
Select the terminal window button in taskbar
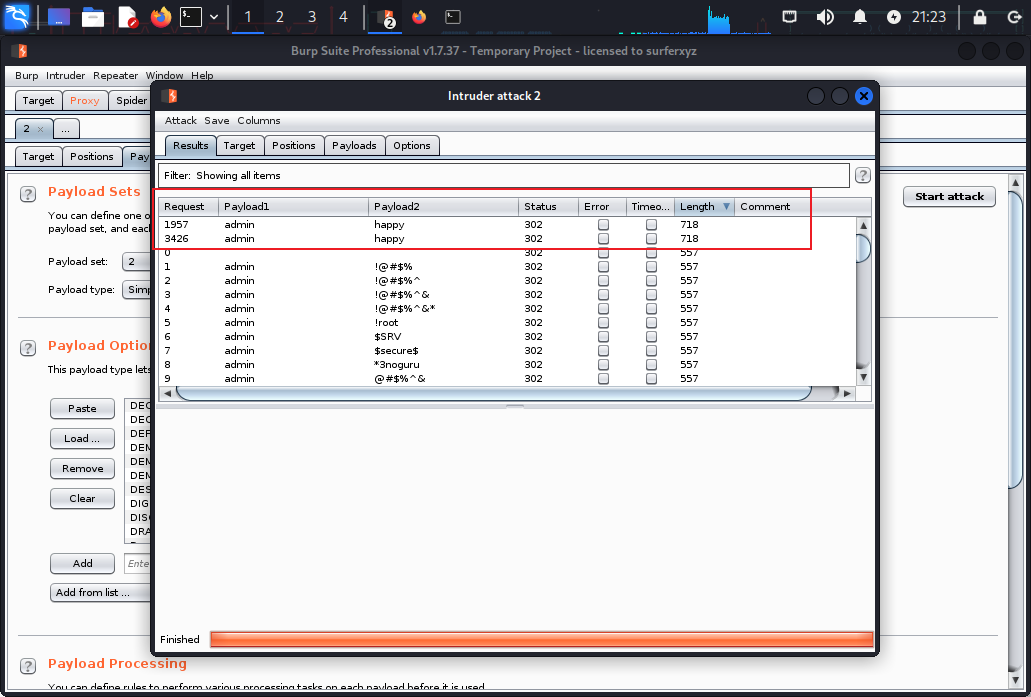point(453,17)
